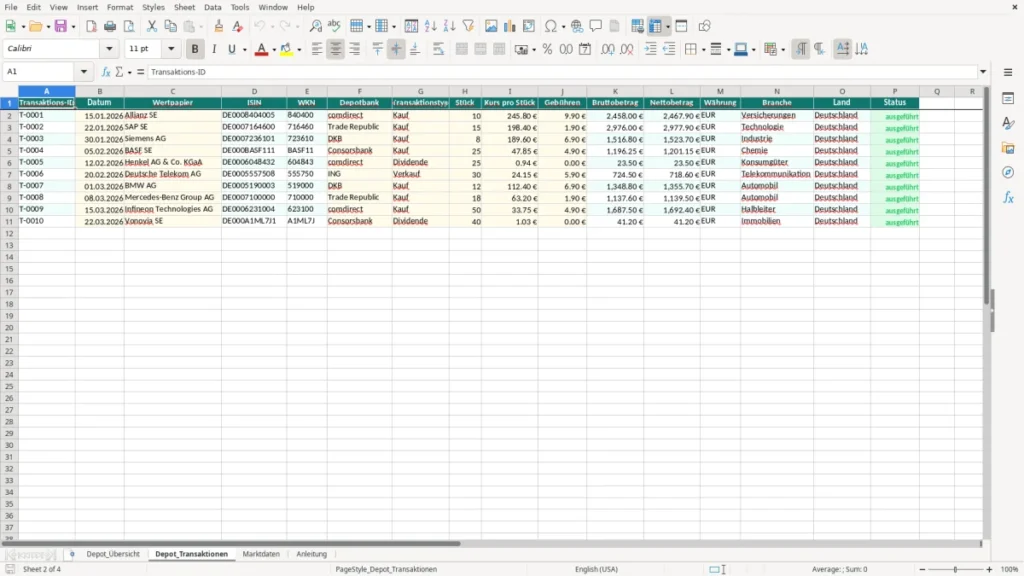
Task: Click the Clear Direct Formatting icon
Action: coord(238,26)
